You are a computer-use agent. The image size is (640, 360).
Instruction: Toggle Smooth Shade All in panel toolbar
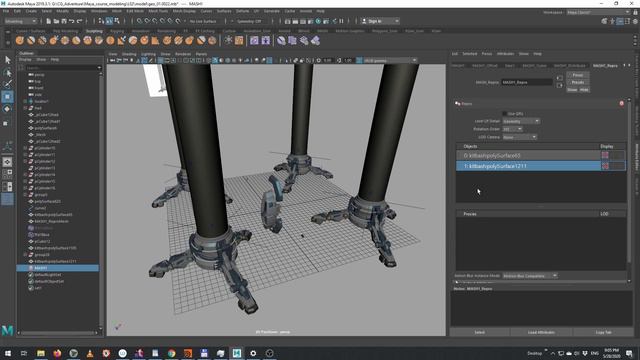[x=215, y=60]
